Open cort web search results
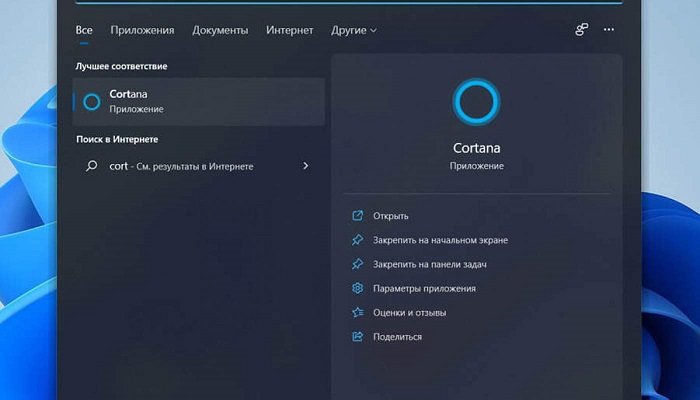This screenshot has height=400, width=700. pyautogui.click(x=199, y=166)
